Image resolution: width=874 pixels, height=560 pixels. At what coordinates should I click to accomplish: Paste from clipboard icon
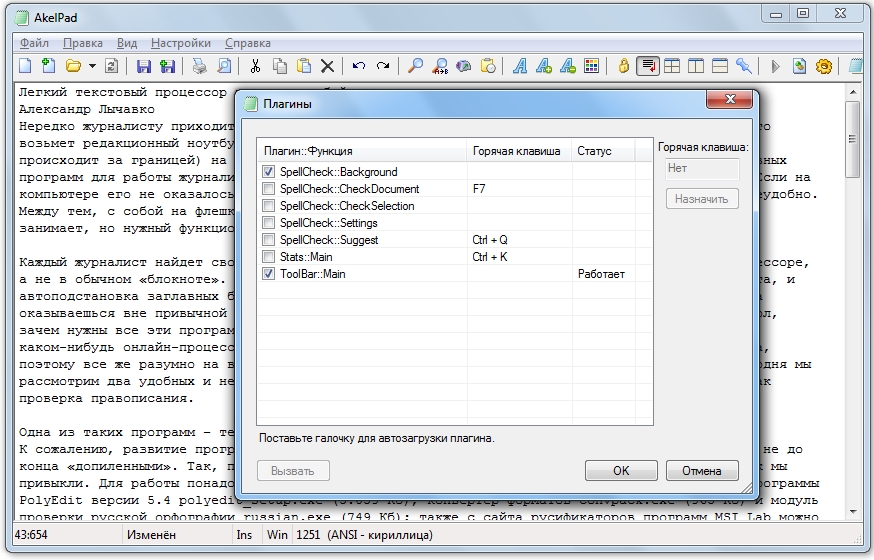coord(304,66)
